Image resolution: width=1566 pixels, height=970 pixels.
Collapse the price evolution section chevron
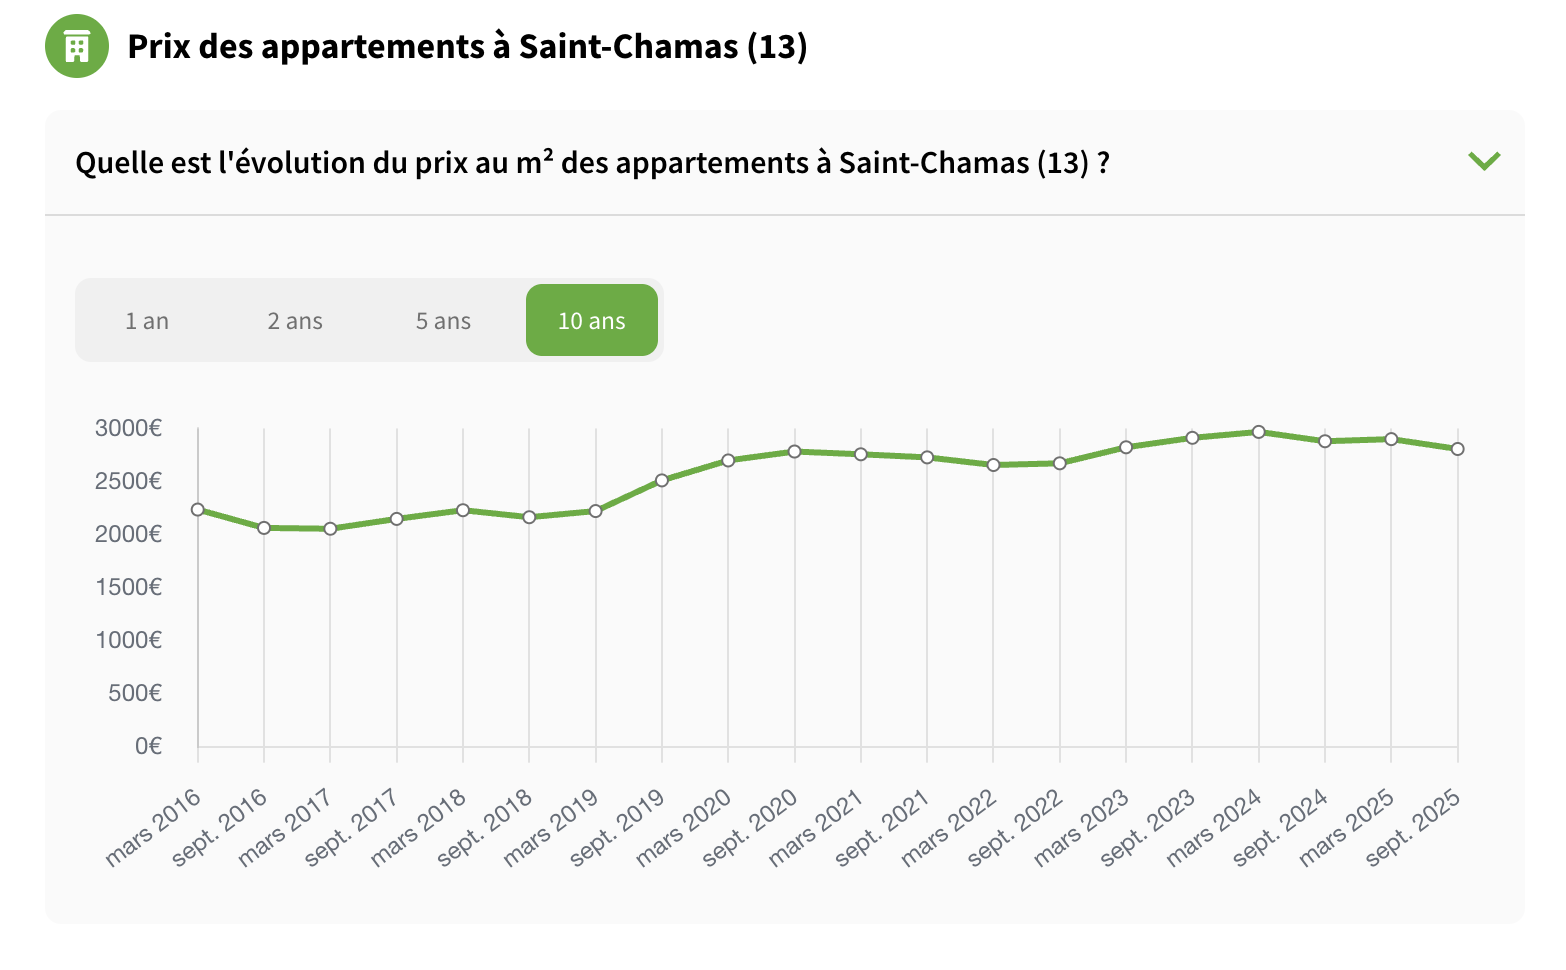[x=1484, y=161]
